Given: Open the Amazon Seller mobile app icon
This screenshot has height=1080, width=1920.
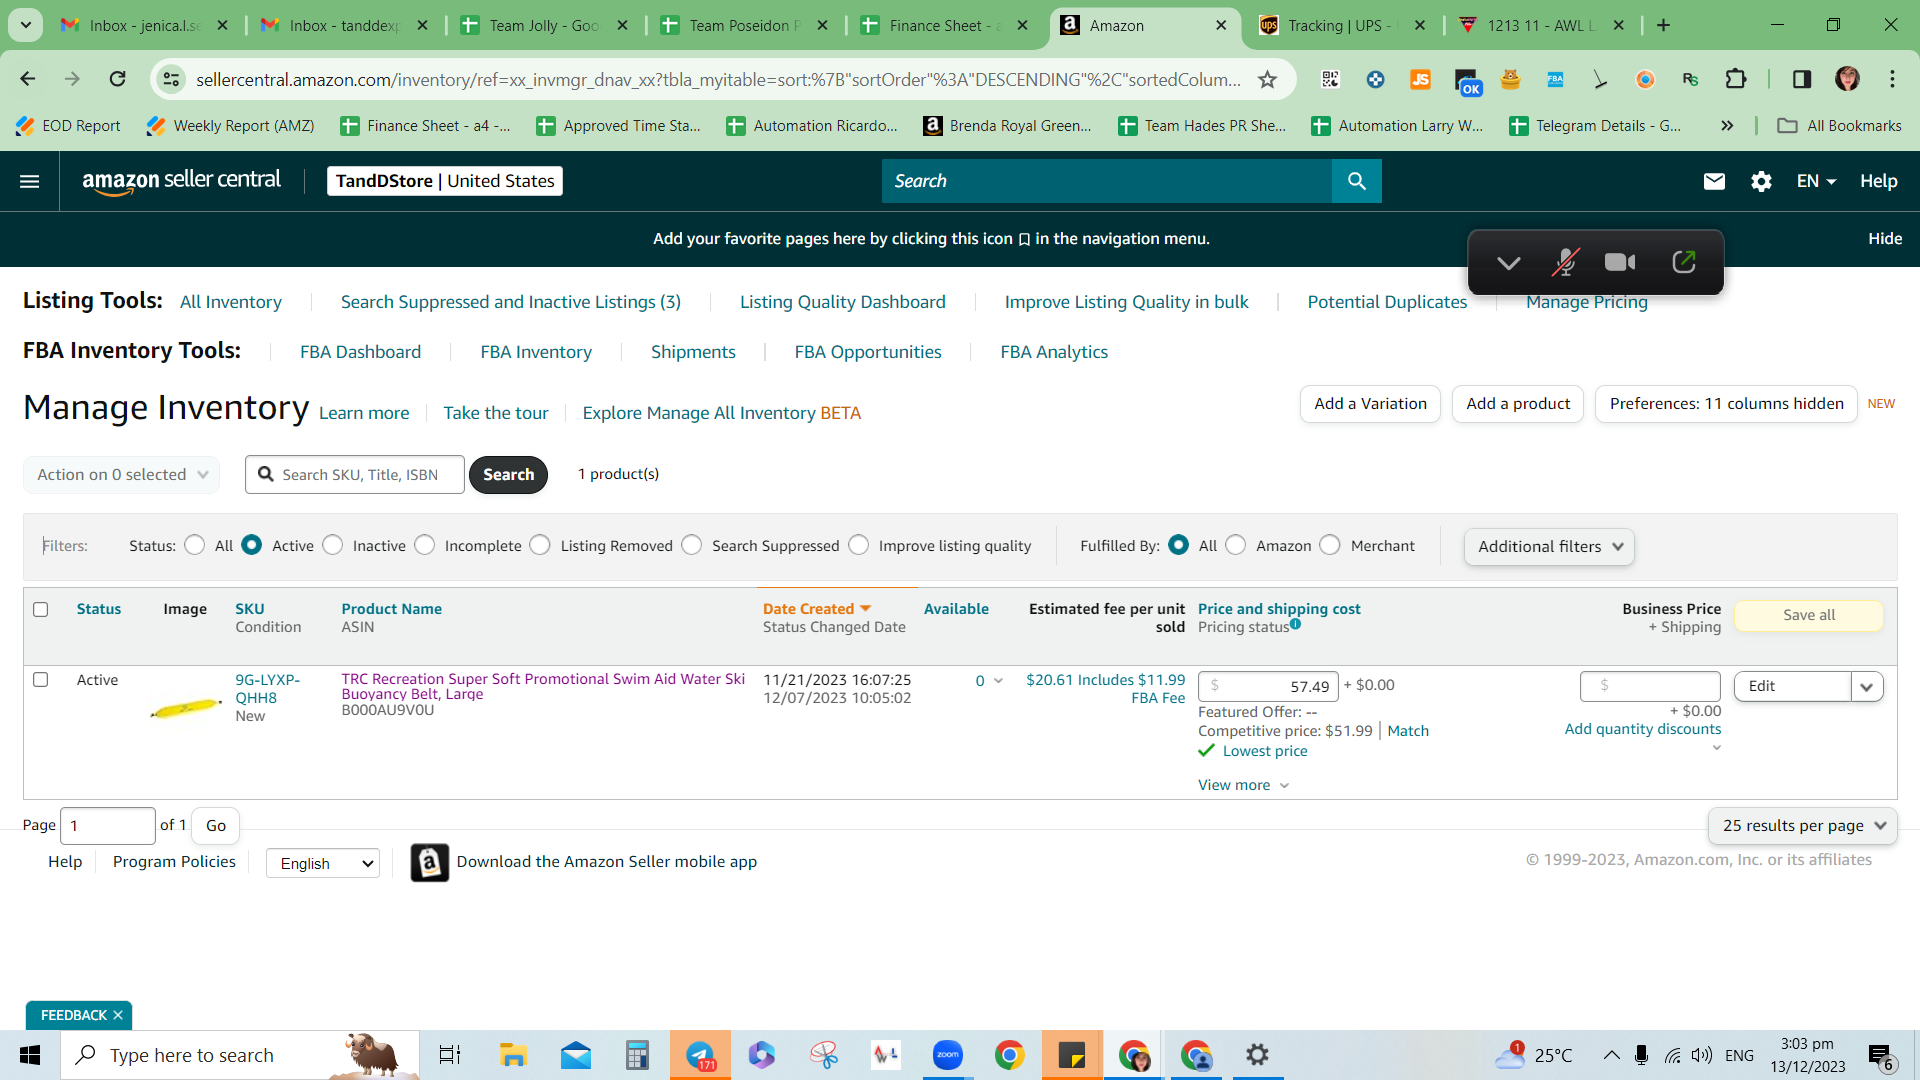Looking at the screenshot, I should tap(430, 862).
